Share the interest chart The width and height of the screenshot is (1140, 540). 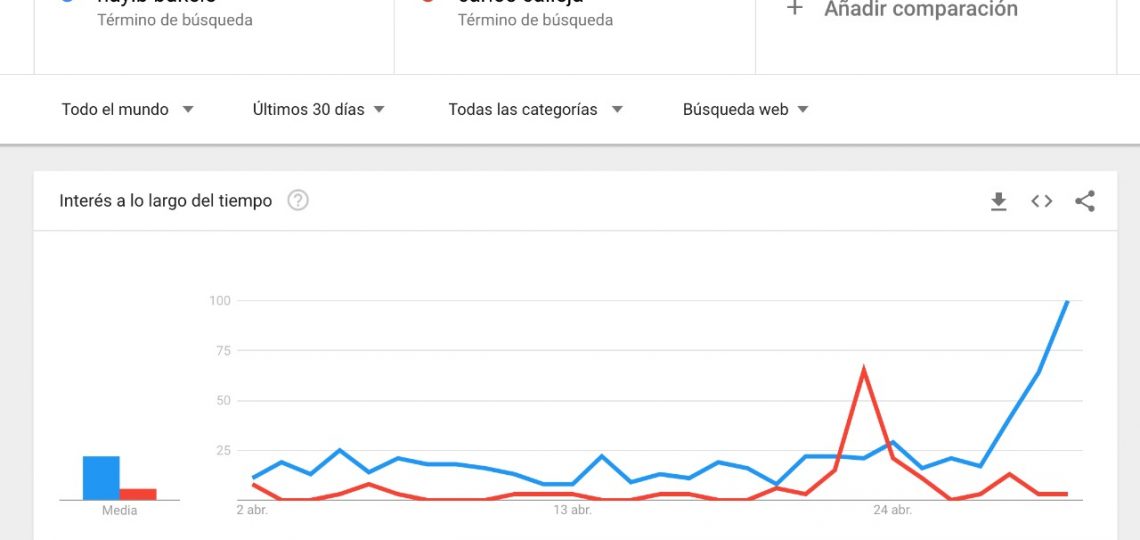pos(1085,201)
